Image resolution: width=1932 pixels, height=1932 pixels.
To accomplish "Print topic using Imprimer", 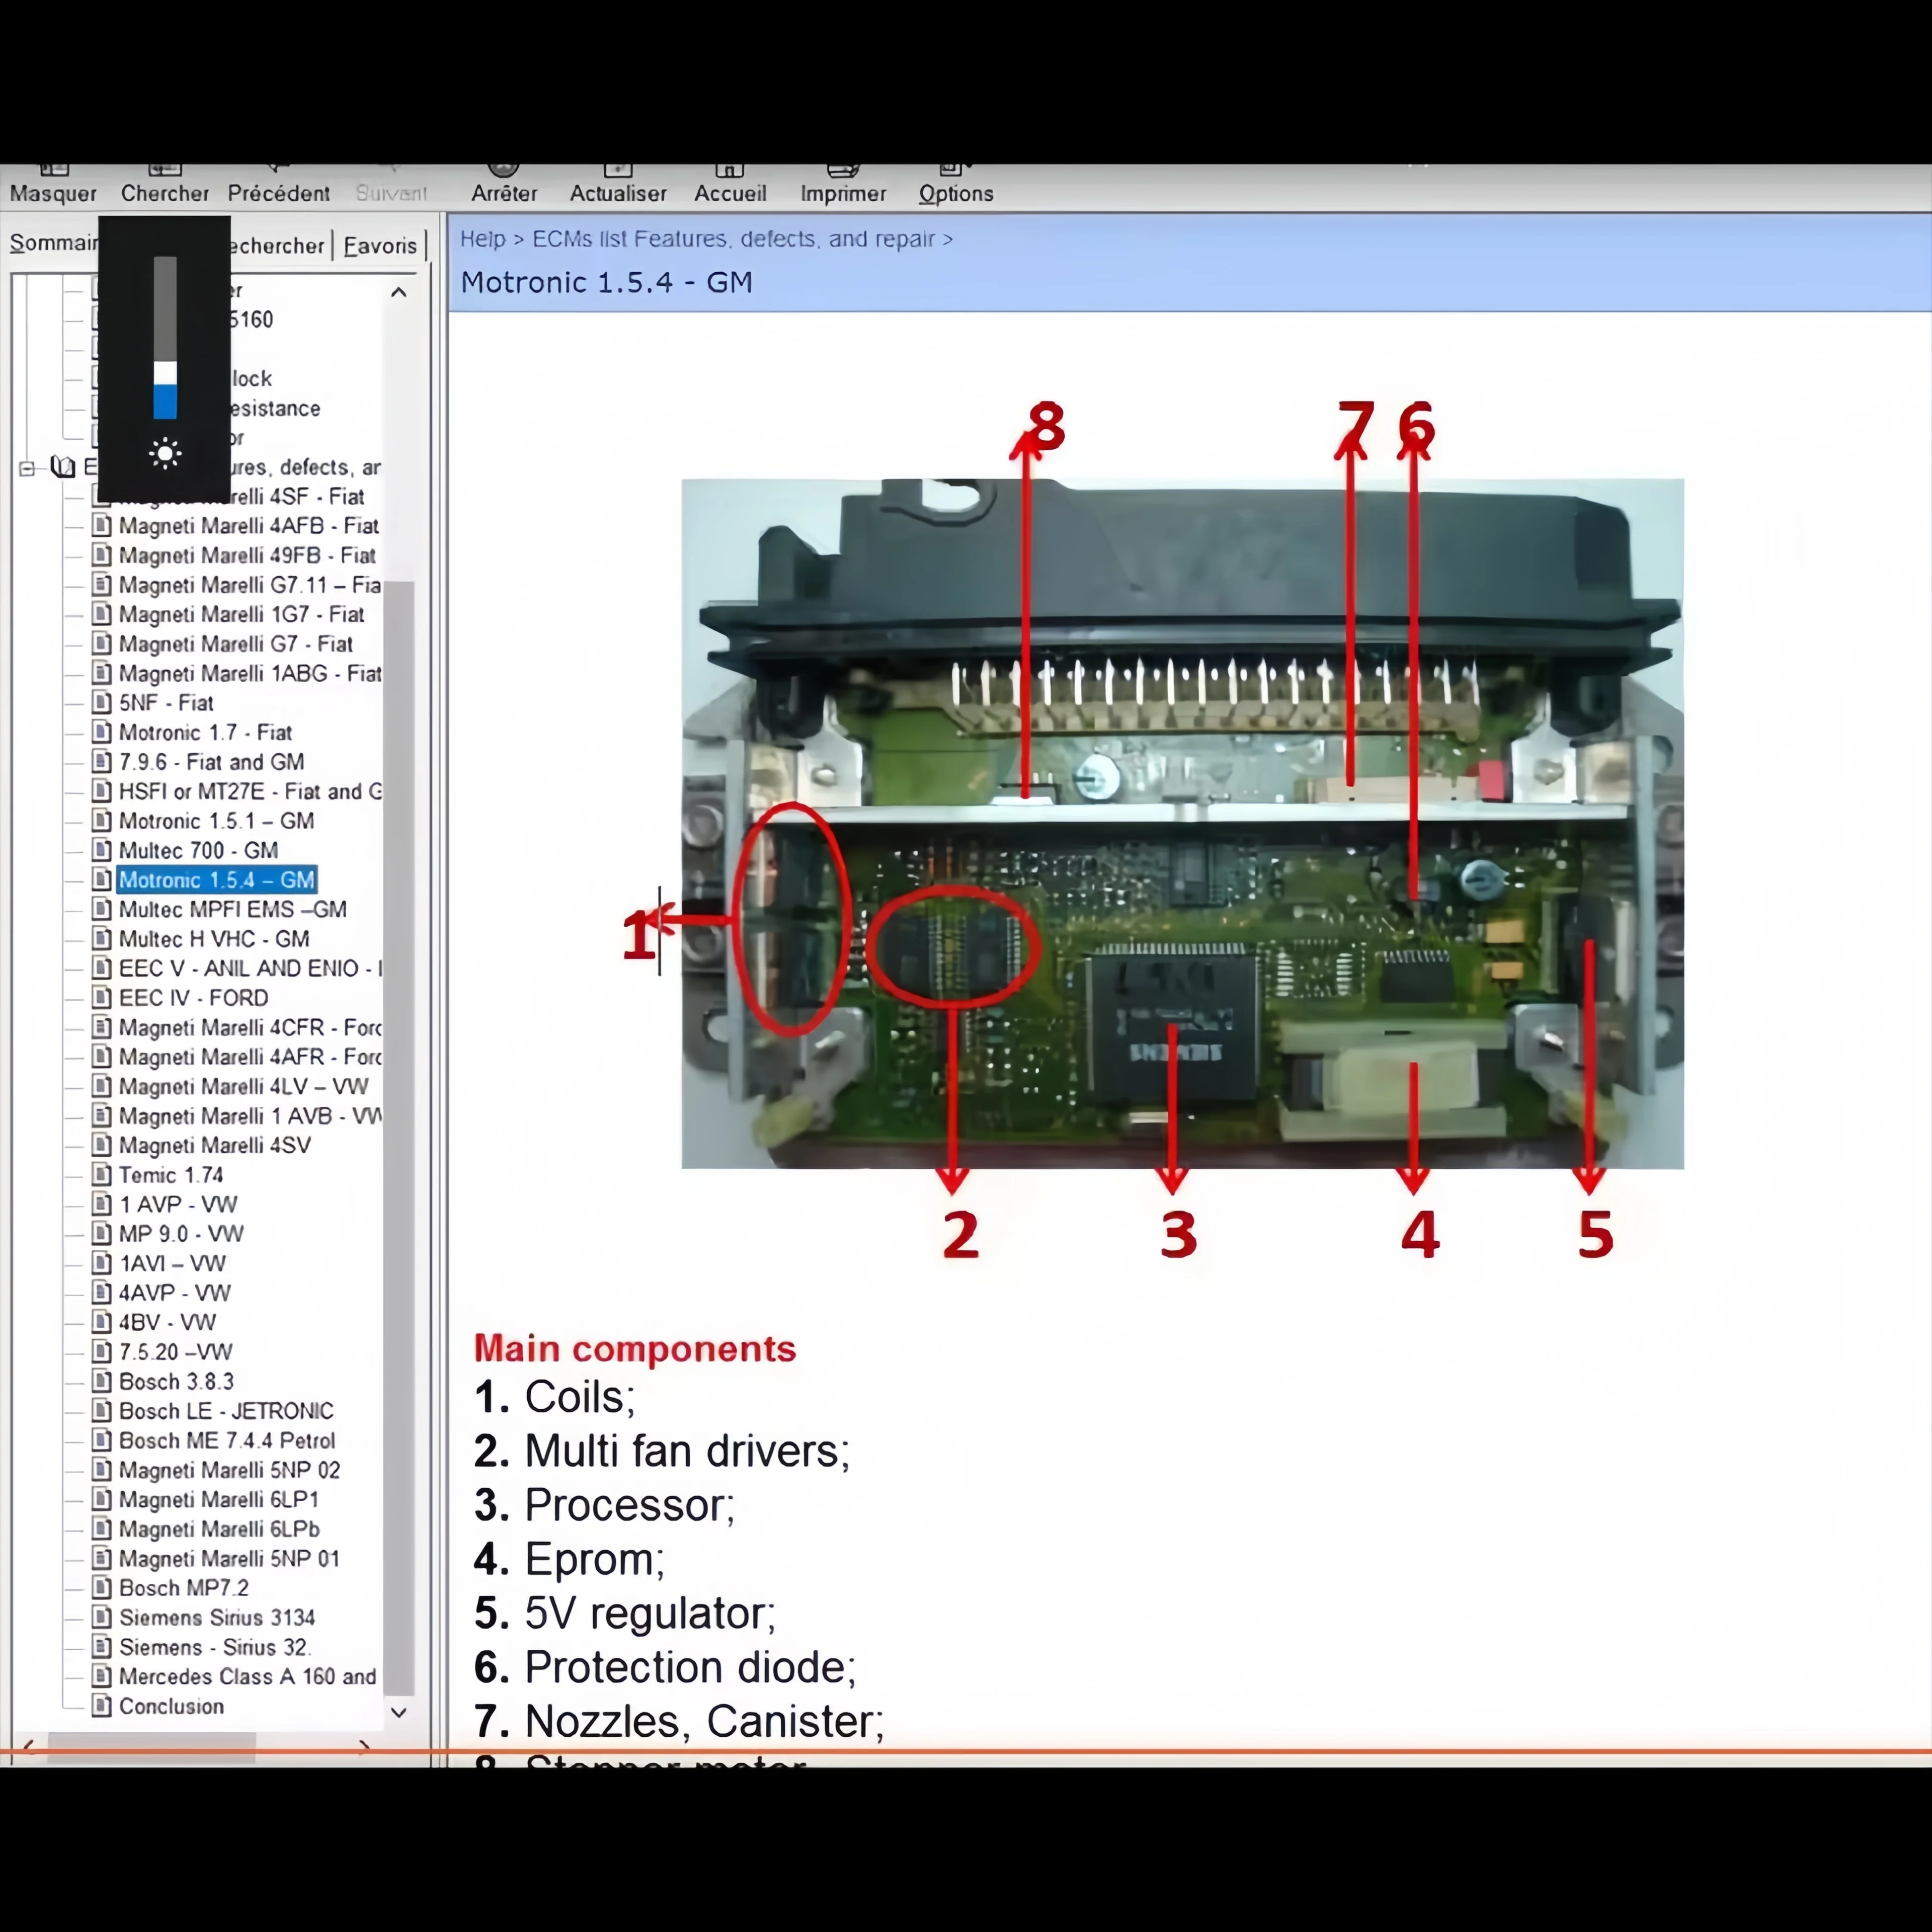I will [843, 186].
